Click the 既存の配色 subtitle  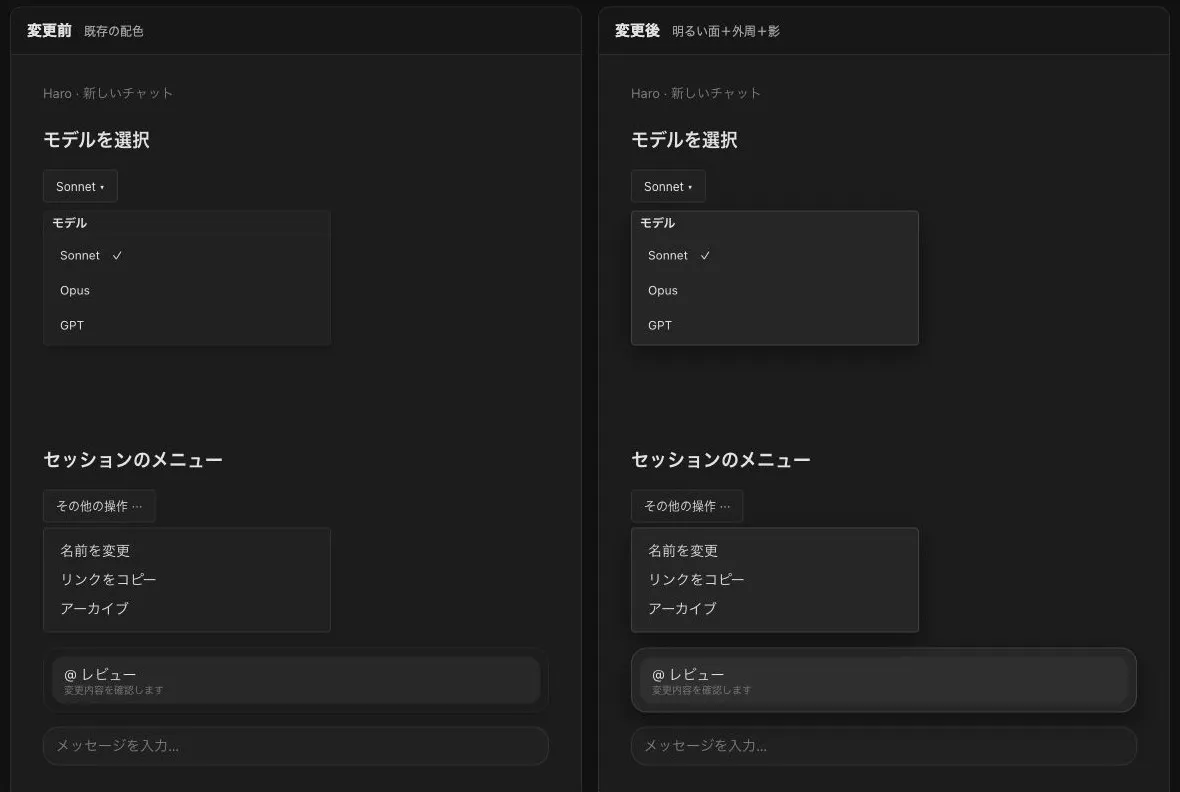point(114,32)
